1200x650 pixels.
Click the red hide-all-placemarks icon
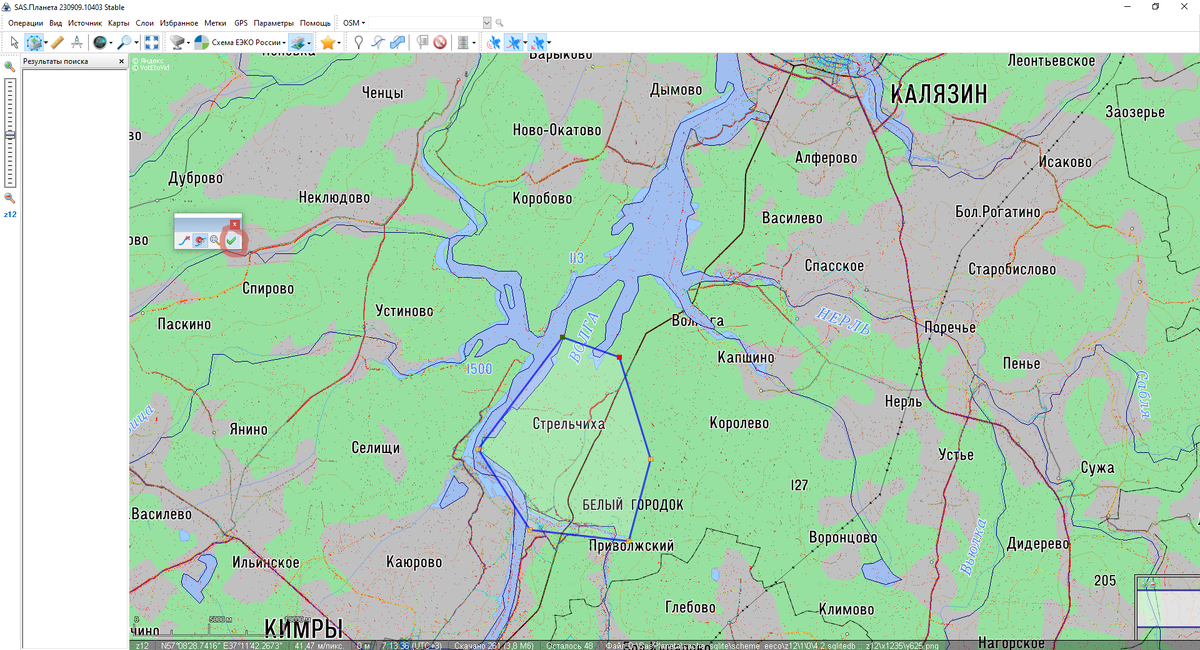click(439, 42)
